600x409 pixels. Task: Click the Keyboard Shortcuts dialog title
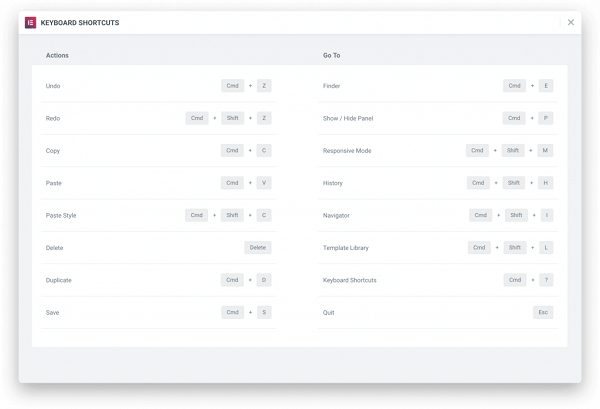(80, 23)
